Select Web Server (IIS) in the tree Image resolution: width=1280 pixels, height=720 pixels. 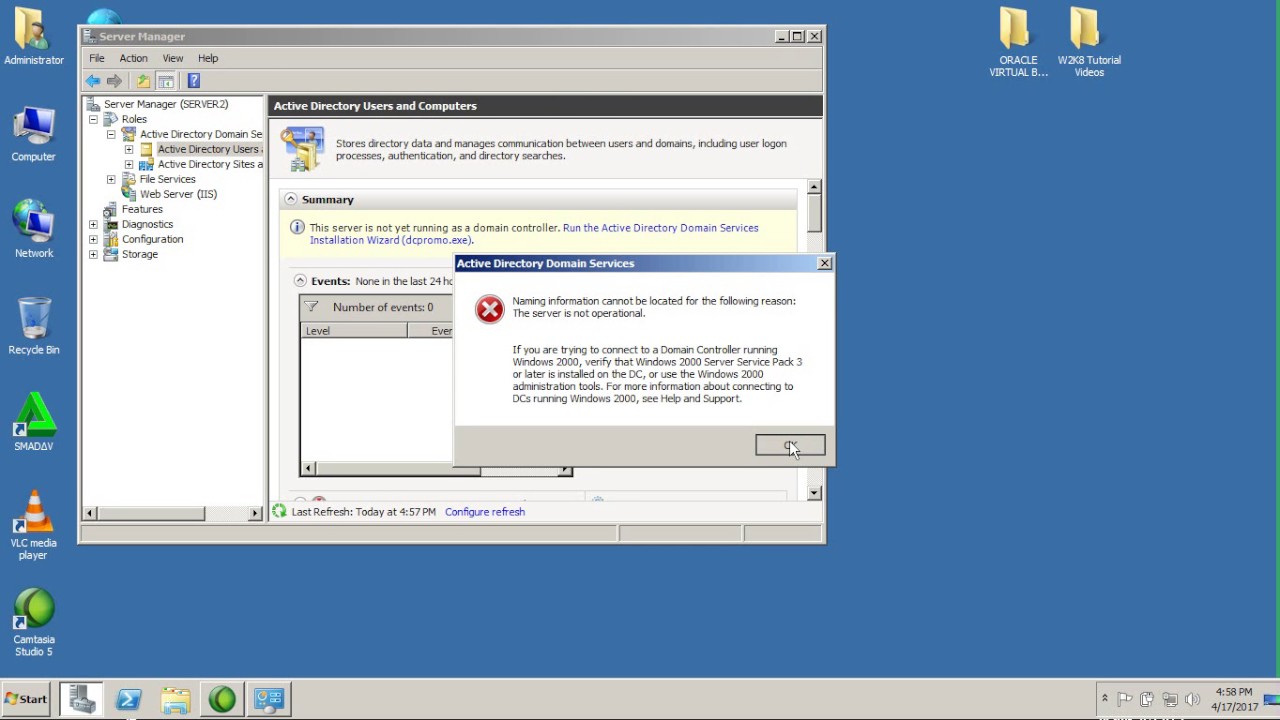point(178,194)
